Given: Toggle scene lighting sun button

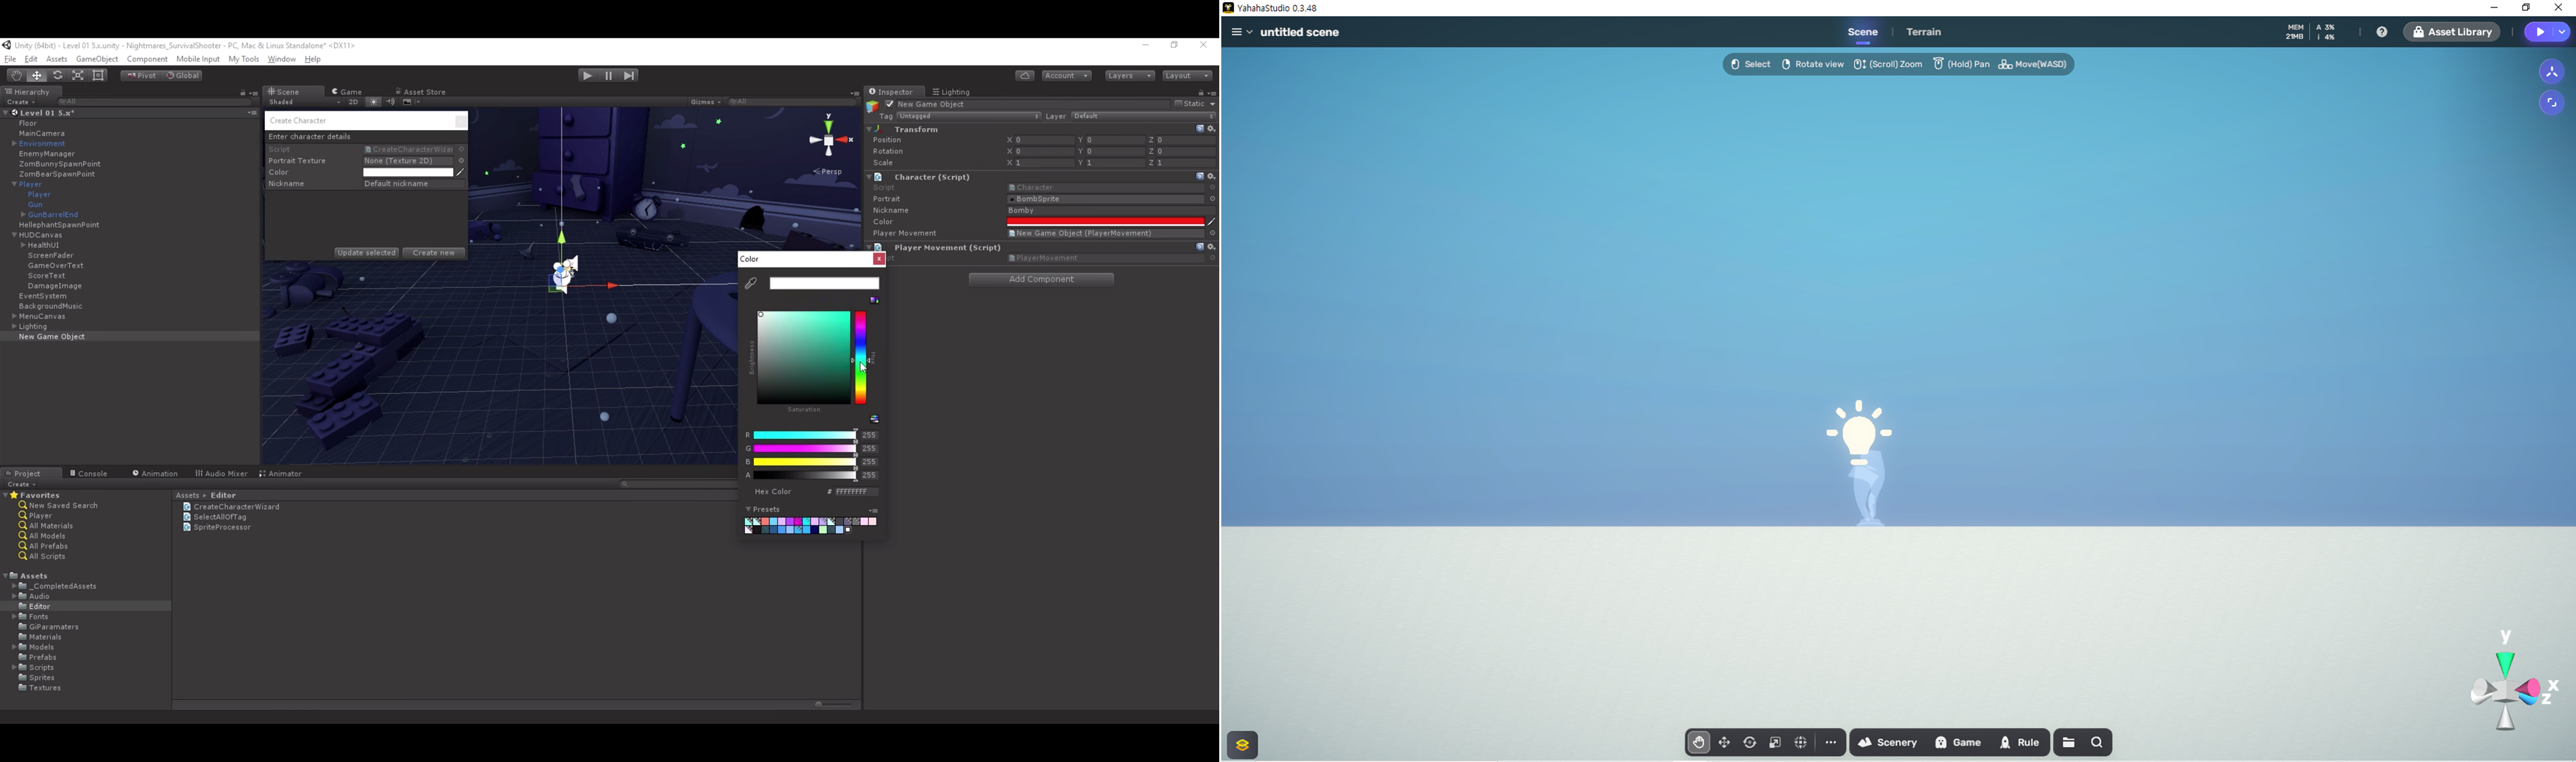Looking at the screenshot, I should [x=373, y=102].
